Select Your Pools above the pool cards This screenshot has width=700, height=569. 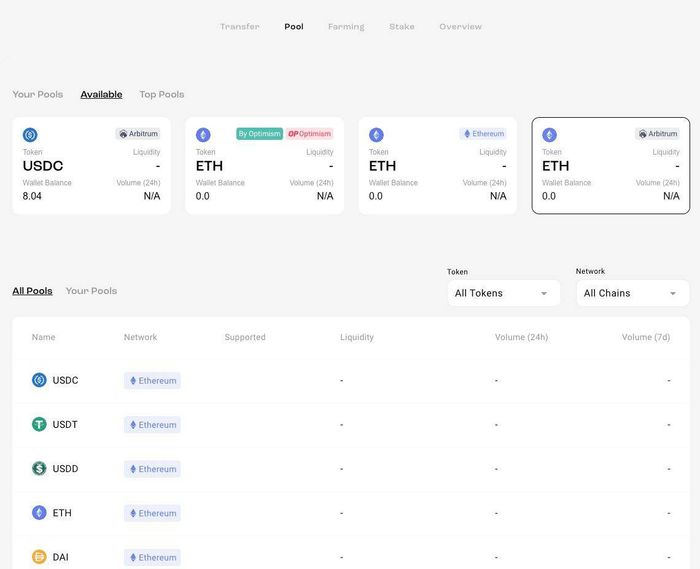click(x=38, y=95)
